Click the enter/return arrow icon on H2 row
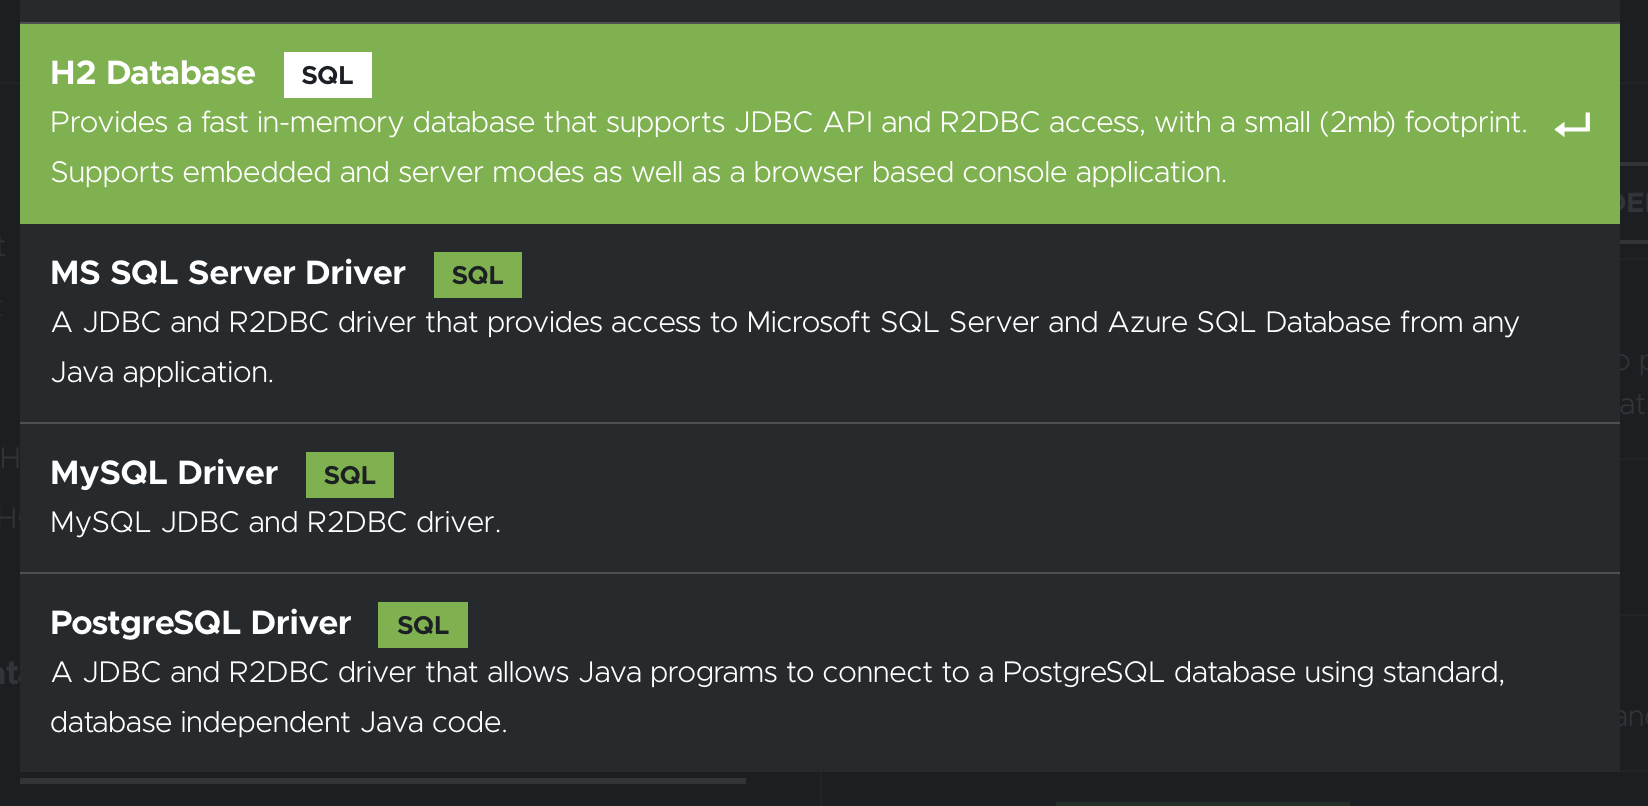This screenshot has width=1648, height=806. 1572,126
